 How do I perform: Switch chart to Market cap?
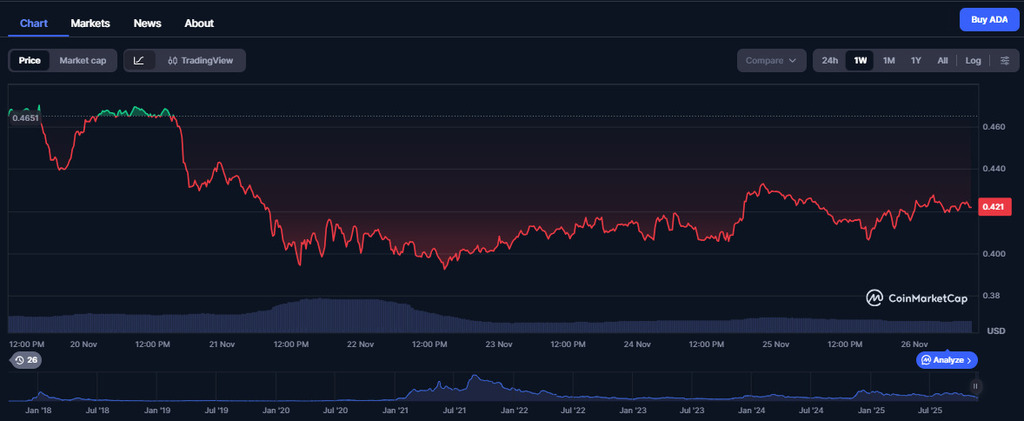[83, 61]
